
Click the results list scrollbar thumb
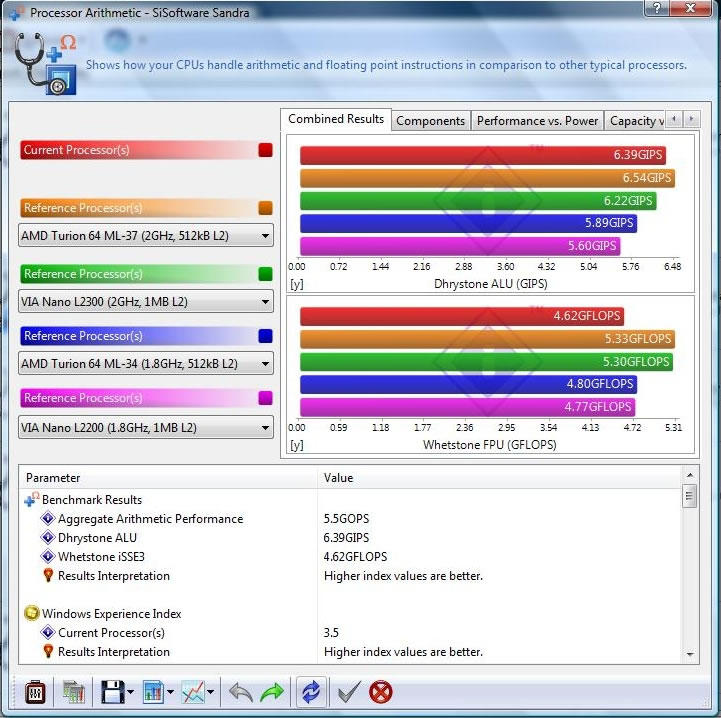(689, 495)
